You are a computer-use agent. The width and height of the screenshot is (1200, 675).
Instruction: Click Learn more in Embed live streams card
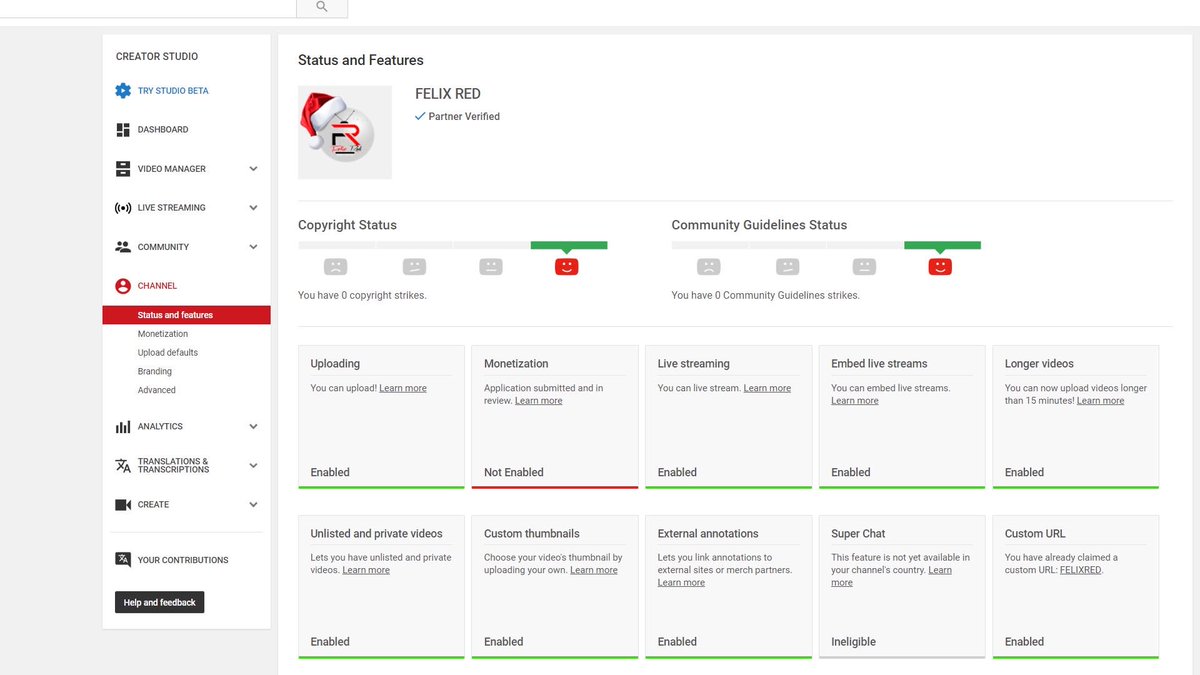tap(855, 401)
